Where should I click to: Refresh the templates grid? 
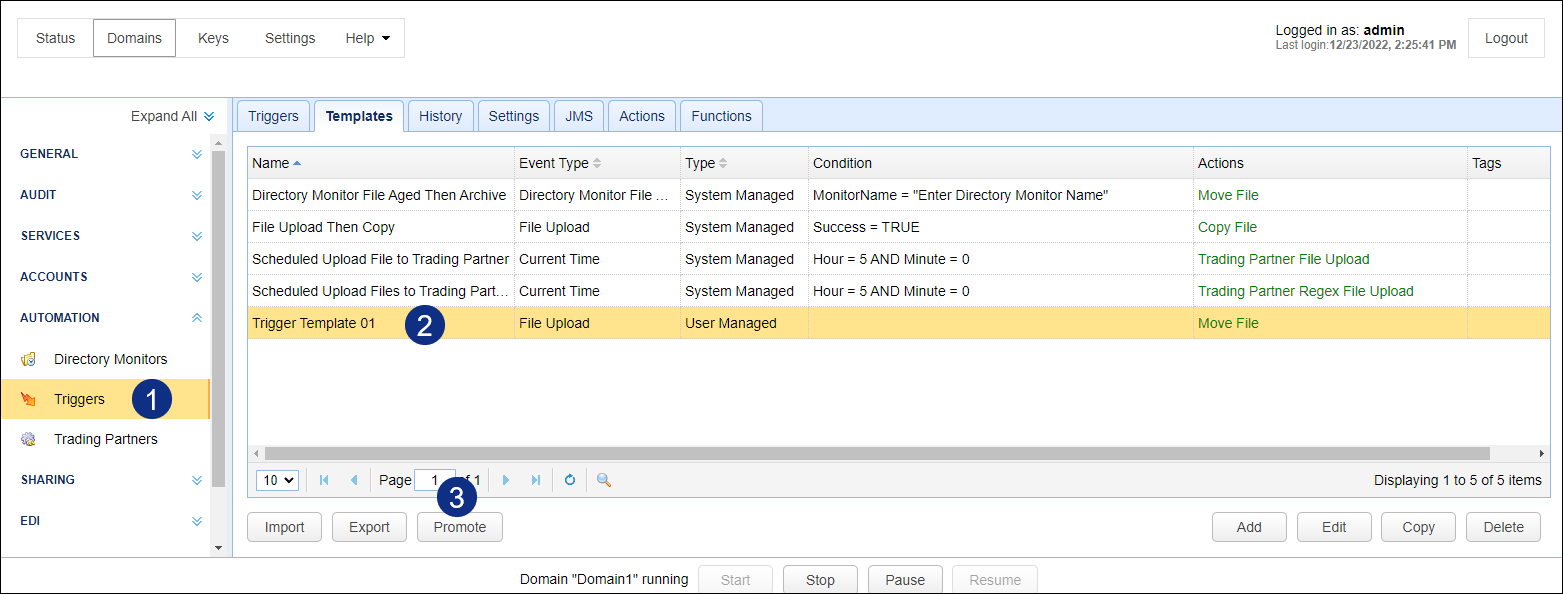(x=570, y=480)
